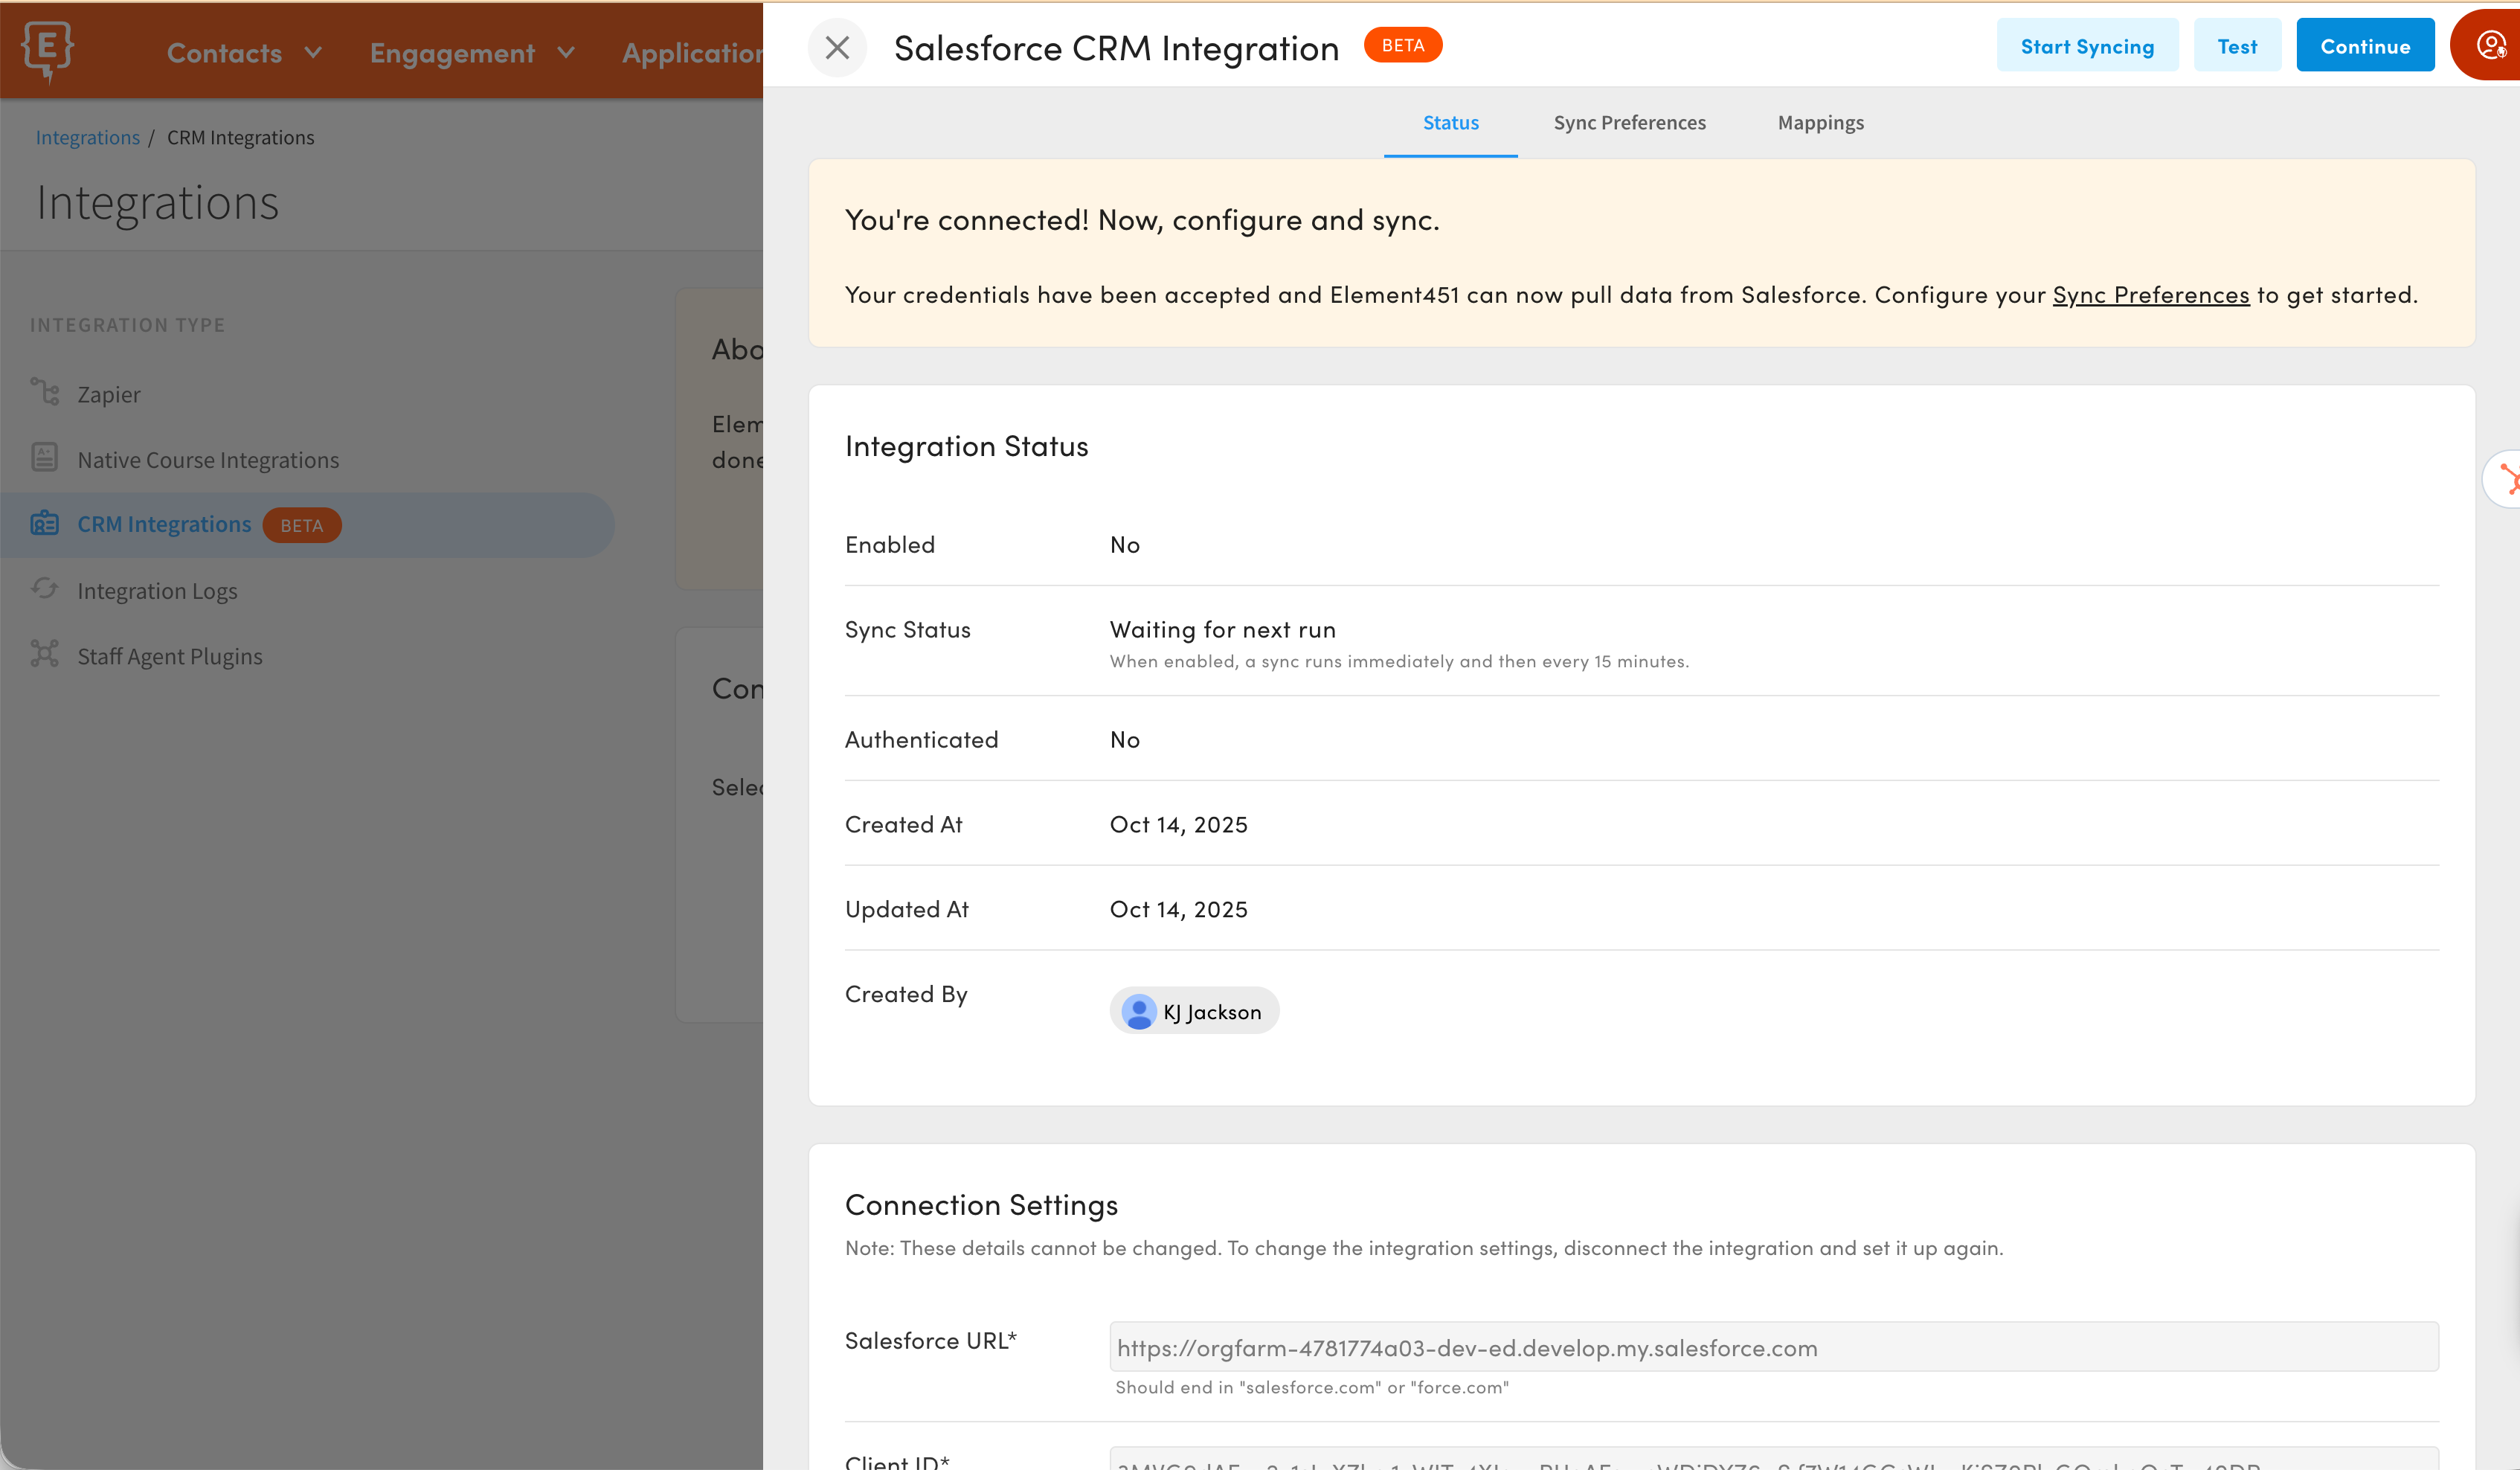The height and width of the screenshot is (1470, 2520).
Task: Select the Zapier integration icon
Action: click(x=44, y=392)
